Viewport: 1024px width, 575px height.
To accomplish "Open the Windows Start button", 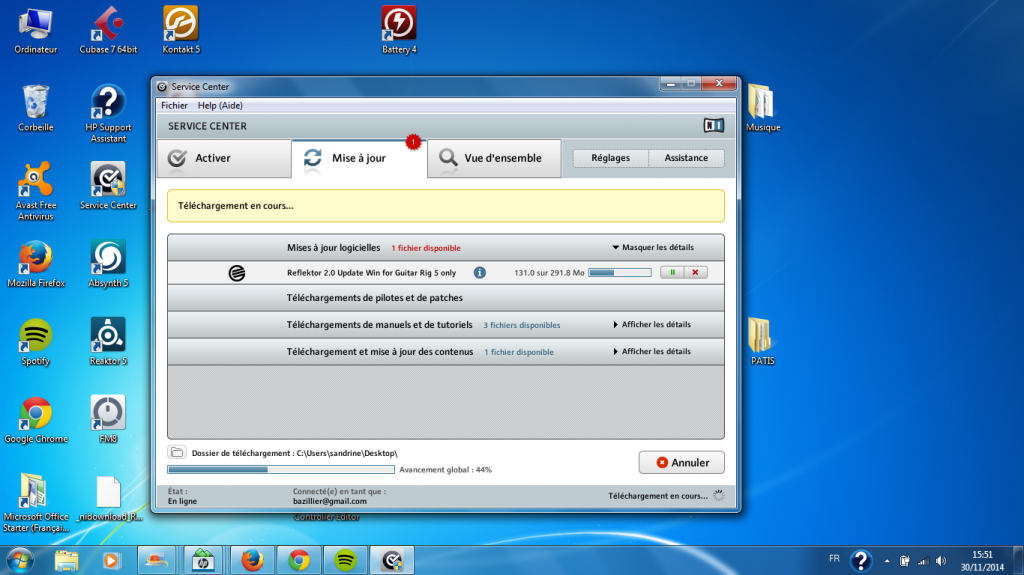I will click(x=20, y=561).
